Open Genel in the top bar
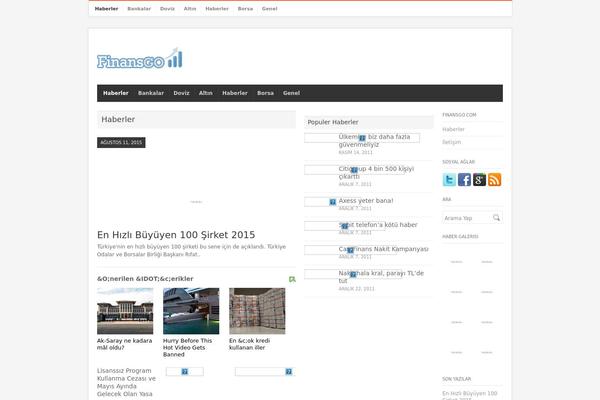 click(269, 8)
